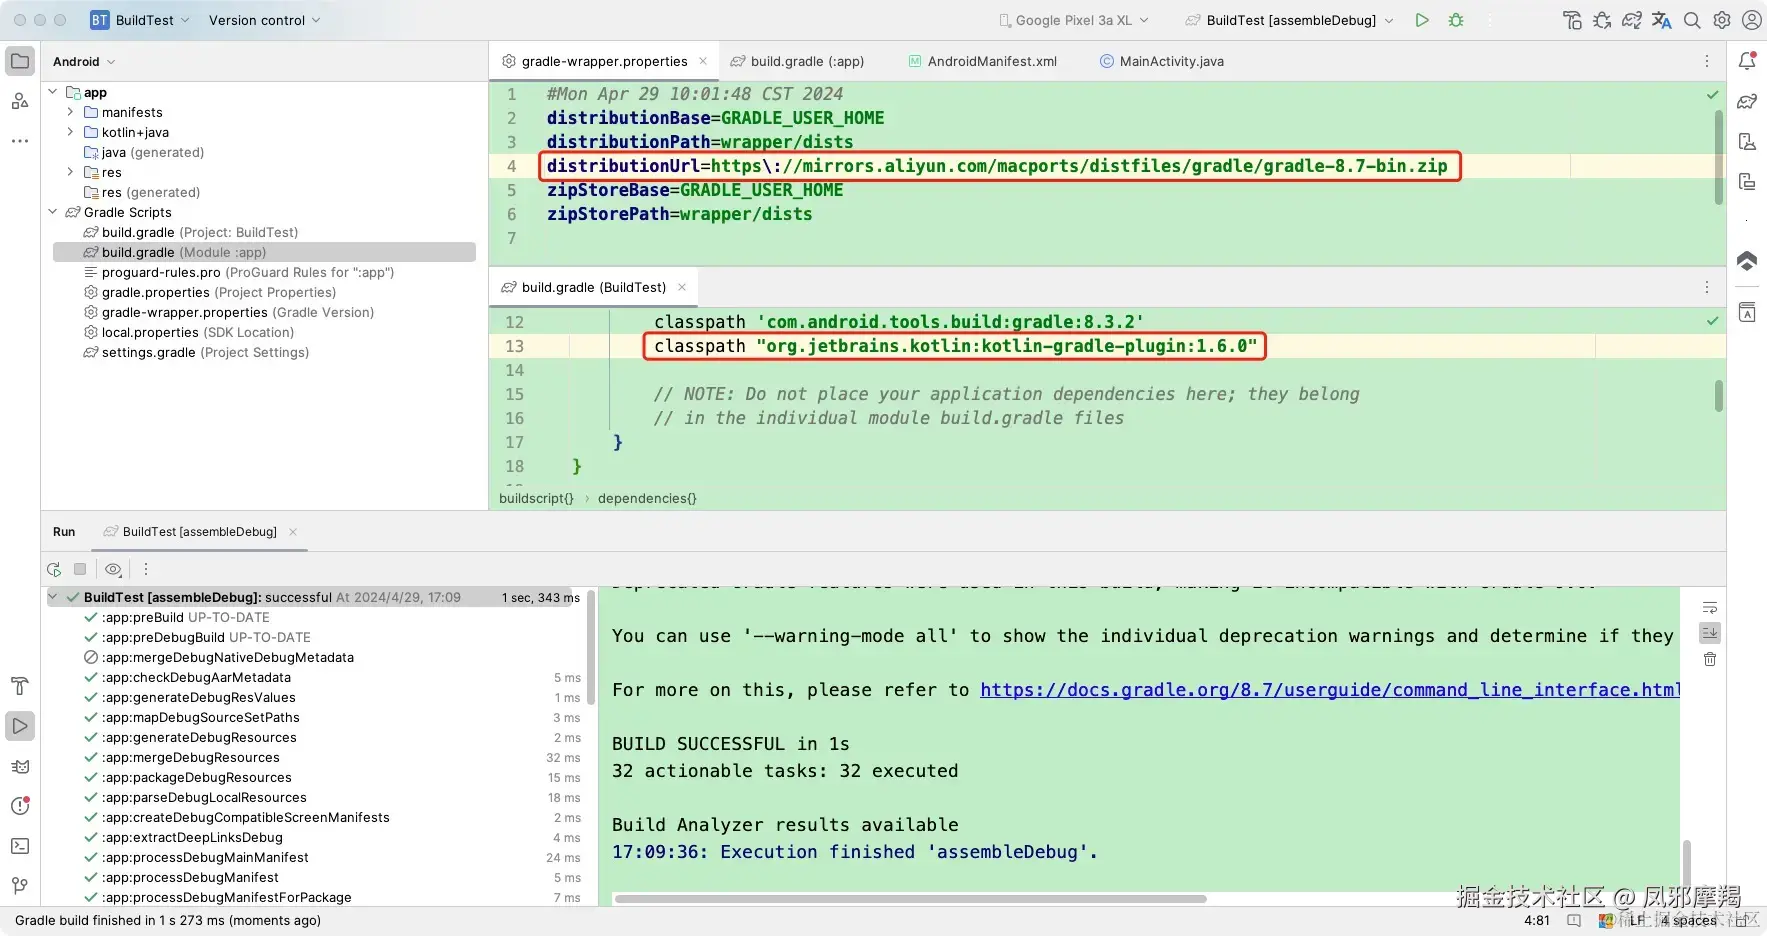Open the Android project view dropdown

click(x=84, y=61)
